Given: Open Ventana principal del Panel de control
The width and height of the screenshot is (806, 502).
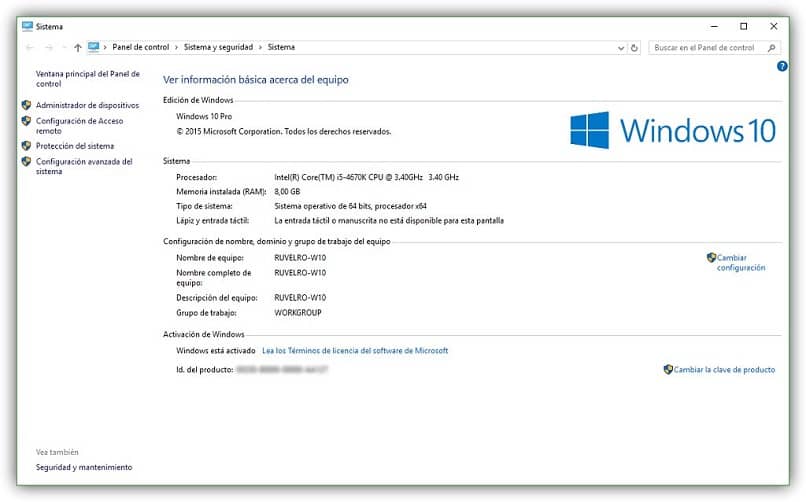Looking at the screenshot, I should pos(87,79).
